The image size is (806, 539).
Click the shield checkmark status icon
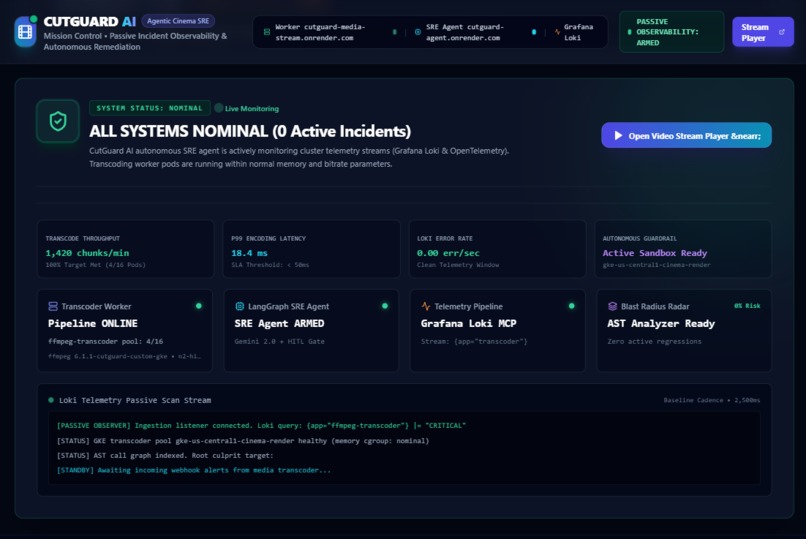[x=58, y=121]
